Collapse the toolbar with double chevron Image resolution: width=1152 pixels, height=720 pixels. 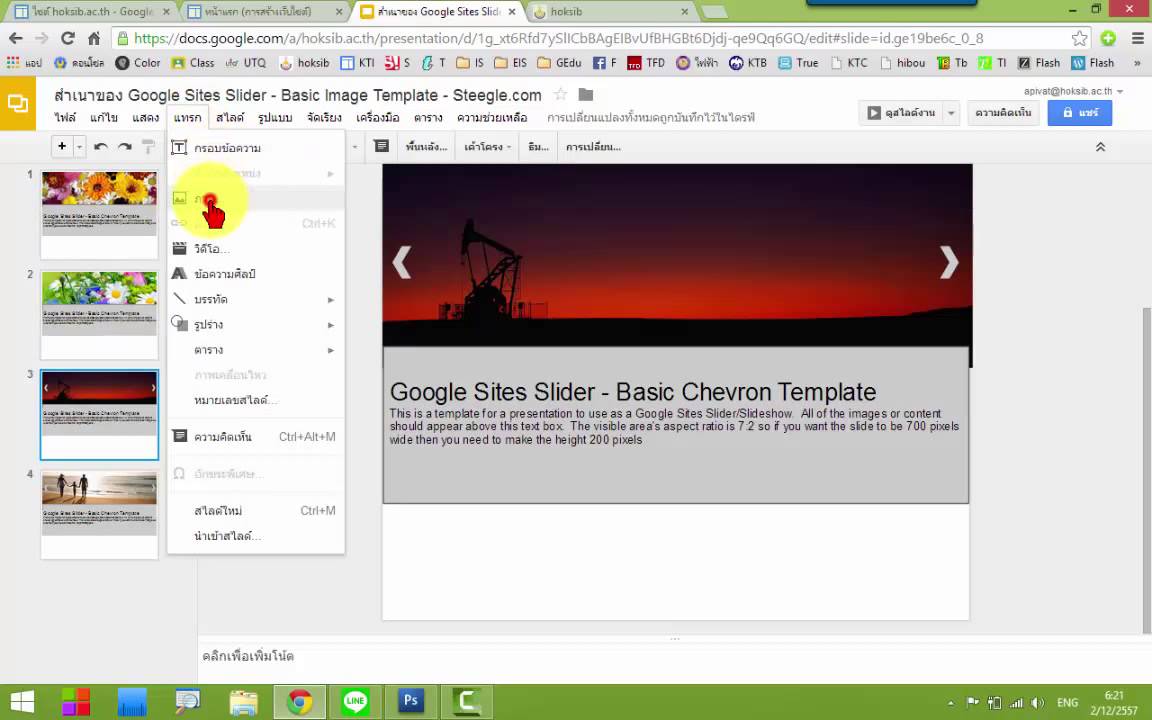click(x=1101, y=147)
